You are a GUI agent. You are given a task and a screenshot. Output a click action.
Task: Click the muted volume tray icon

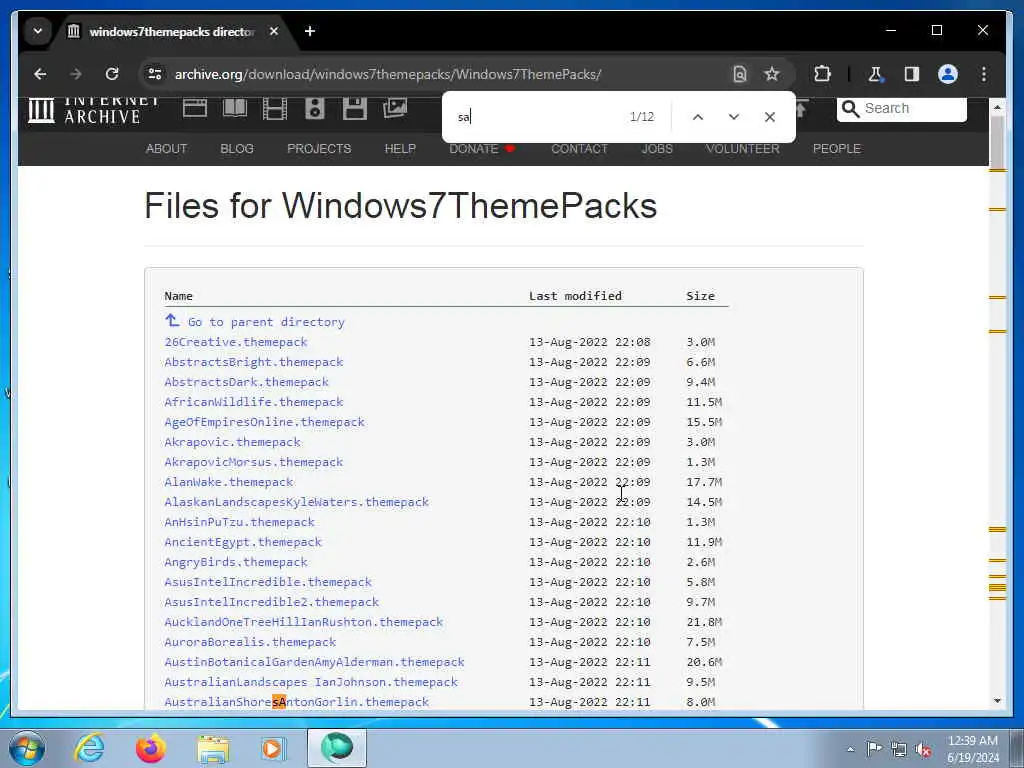coord(923,749)
